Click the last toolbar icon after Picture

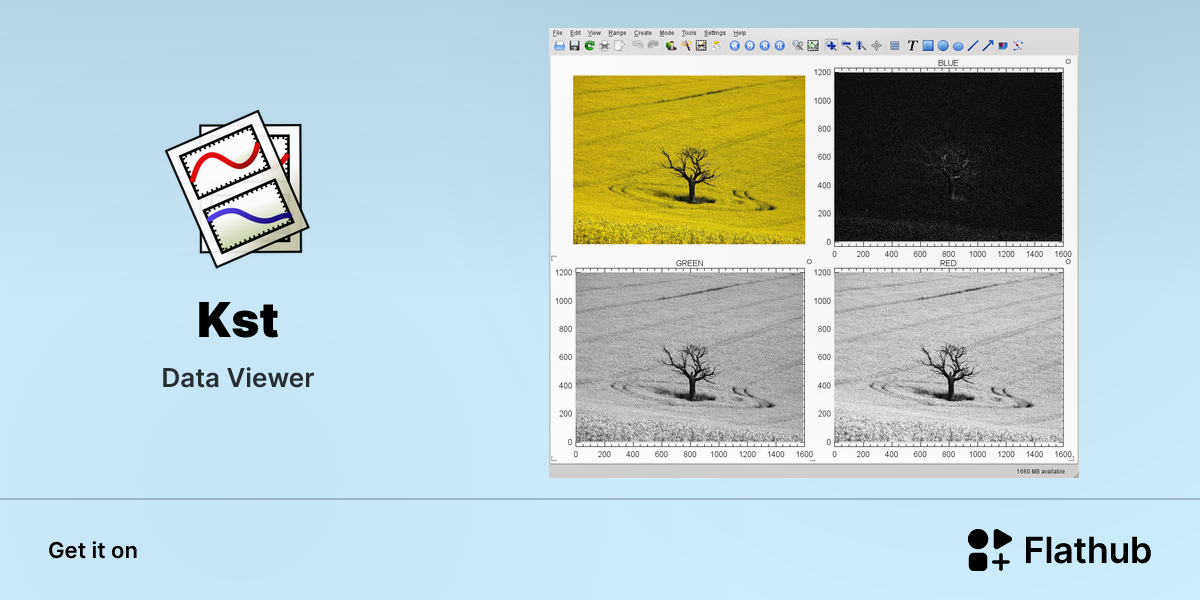[1018, 46]
